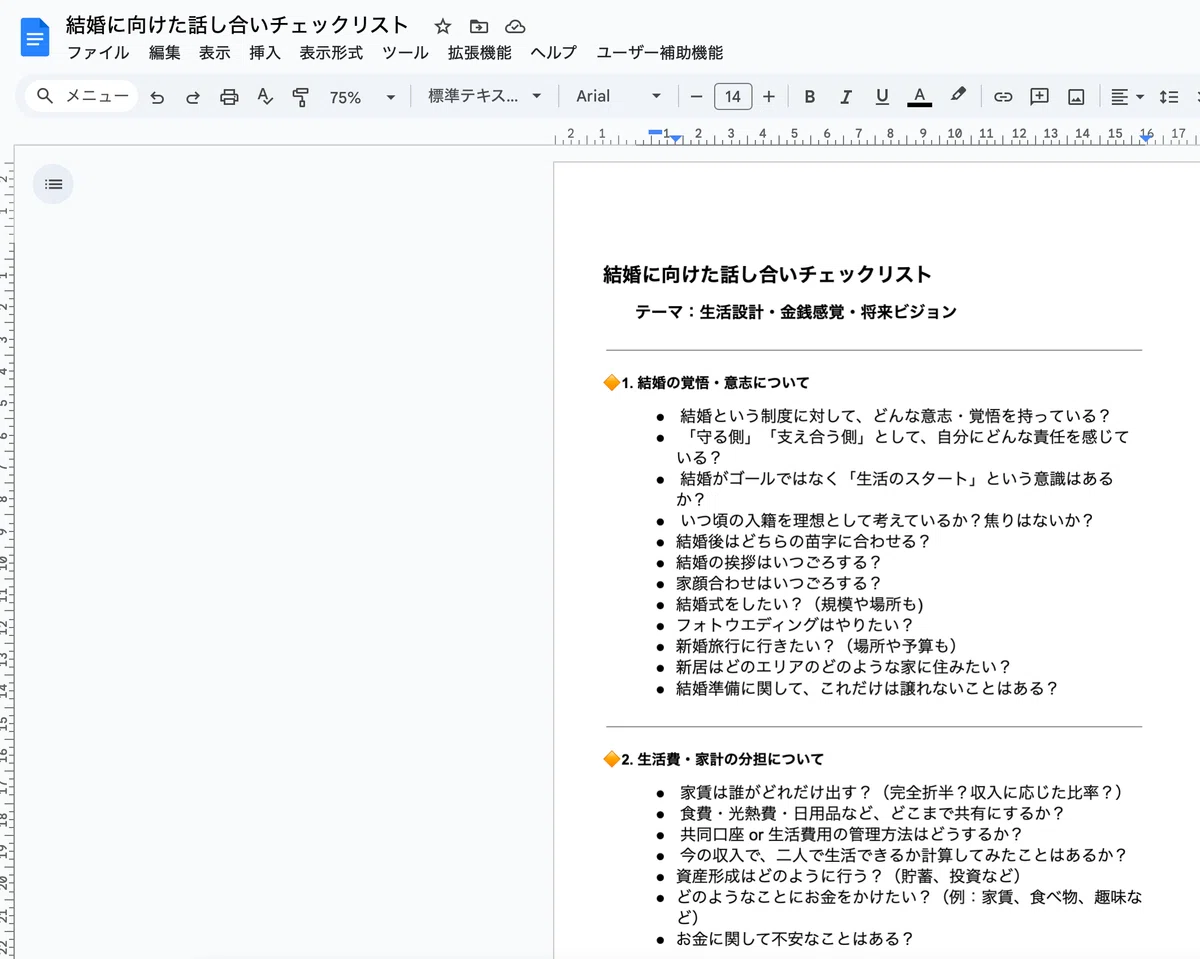This screenshot has width=1200, height=959.
Task: Click bullet 新居はどのエリアのどのような家に住みたい？
Action: [843, 667]
